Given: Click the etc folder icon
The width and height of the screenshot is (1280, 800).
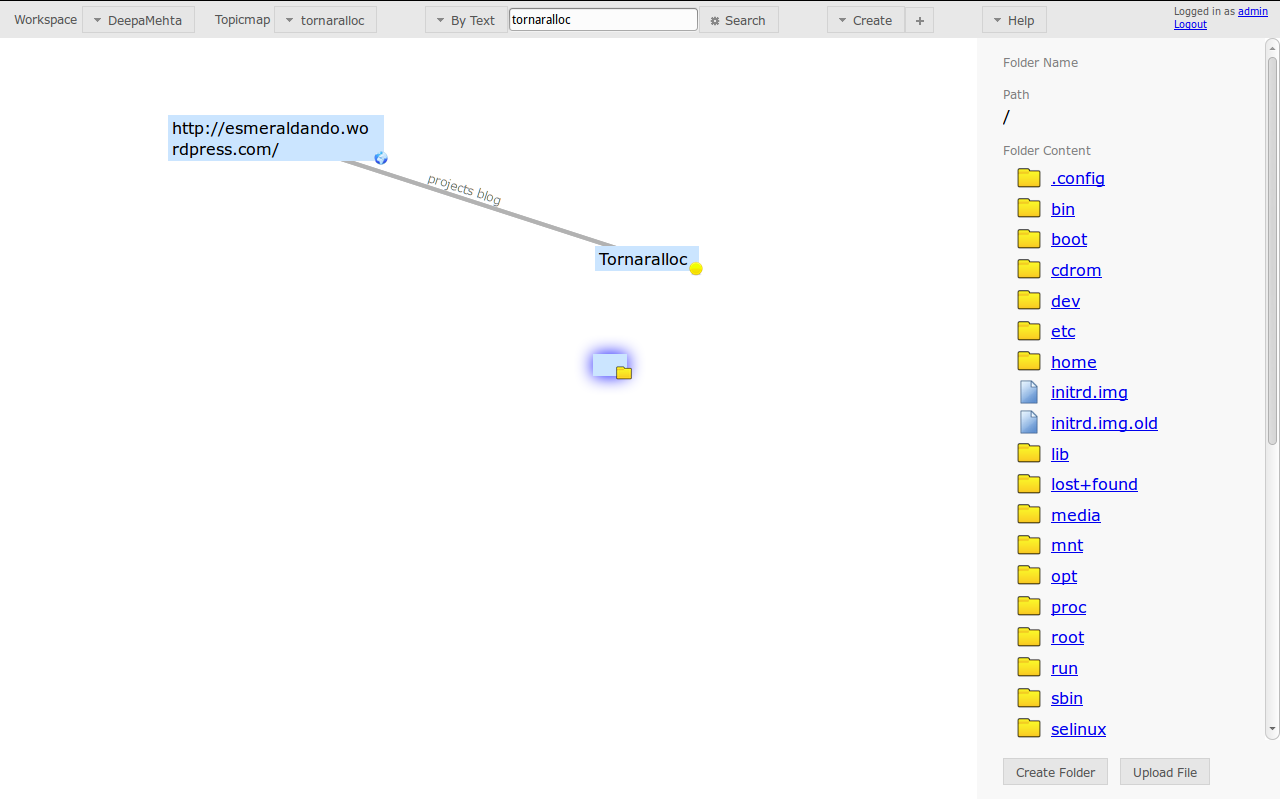Looking at the screenshot, I should (1029, 330).
